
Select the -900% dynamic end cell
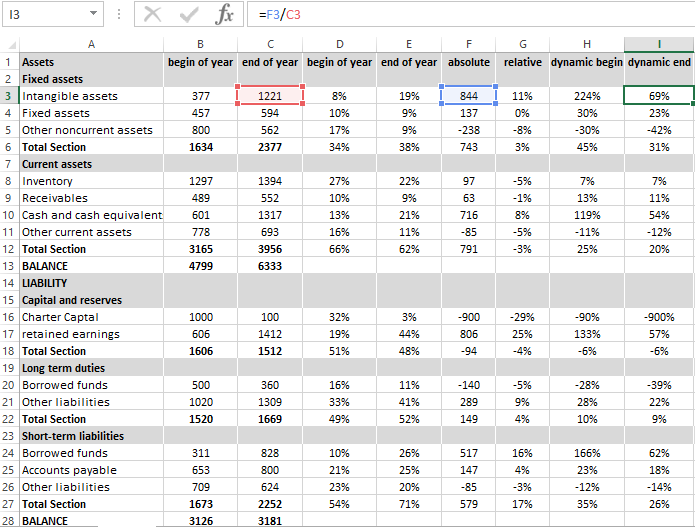pos(659,317)
